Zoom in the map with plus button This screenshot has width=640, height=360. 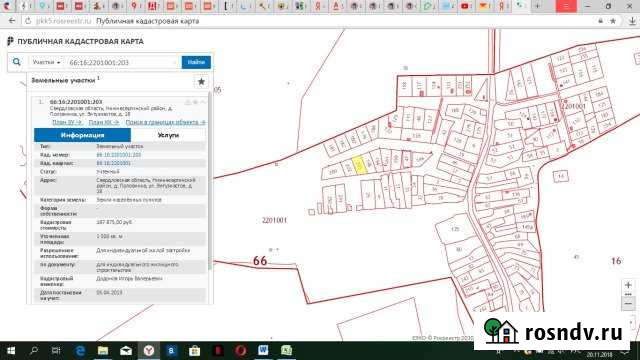[628, 285]
